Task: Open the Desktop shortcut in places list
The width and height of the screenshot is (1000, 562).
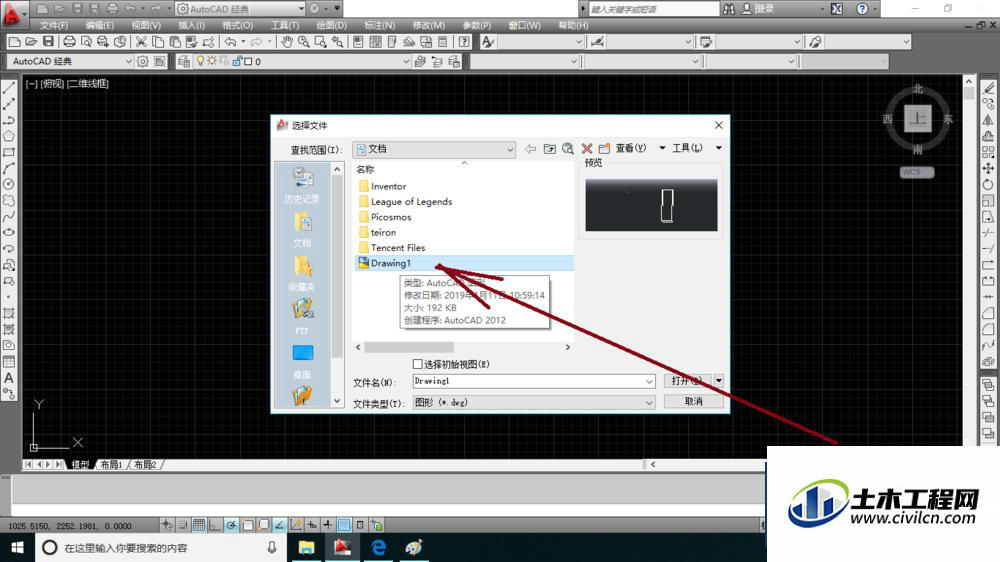Action: 302,361
